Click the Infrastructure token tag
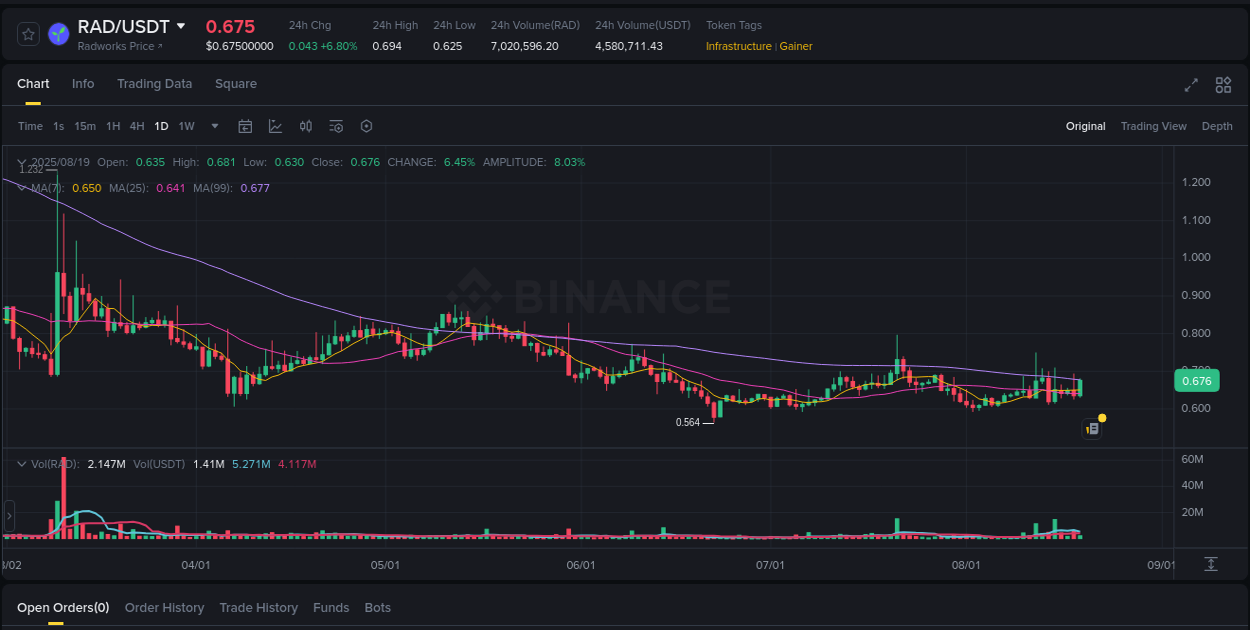Image resolution: width=1250 pixels, height=630 pixels. [737, 46]
